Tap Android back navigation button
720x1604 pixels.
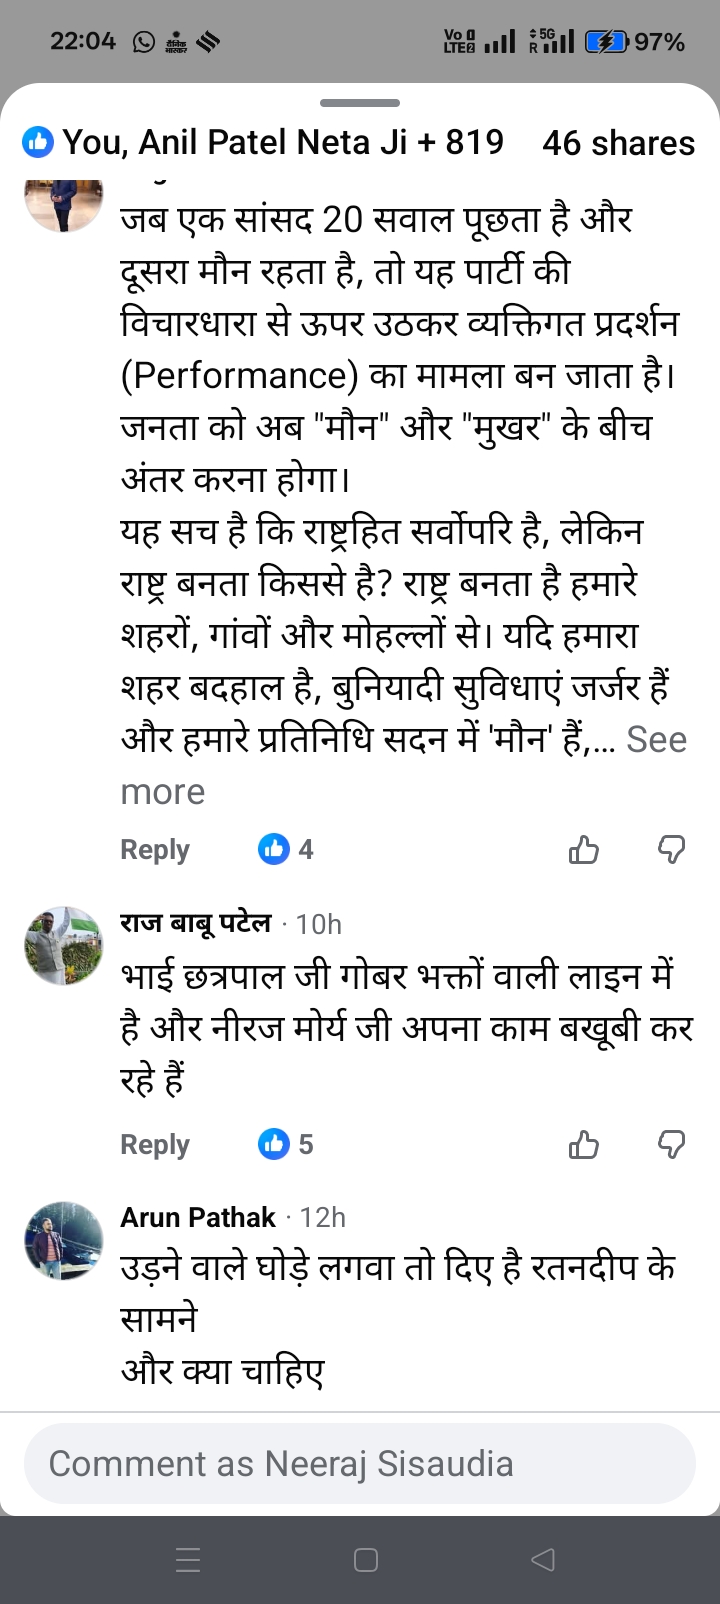coord(542,1559)
